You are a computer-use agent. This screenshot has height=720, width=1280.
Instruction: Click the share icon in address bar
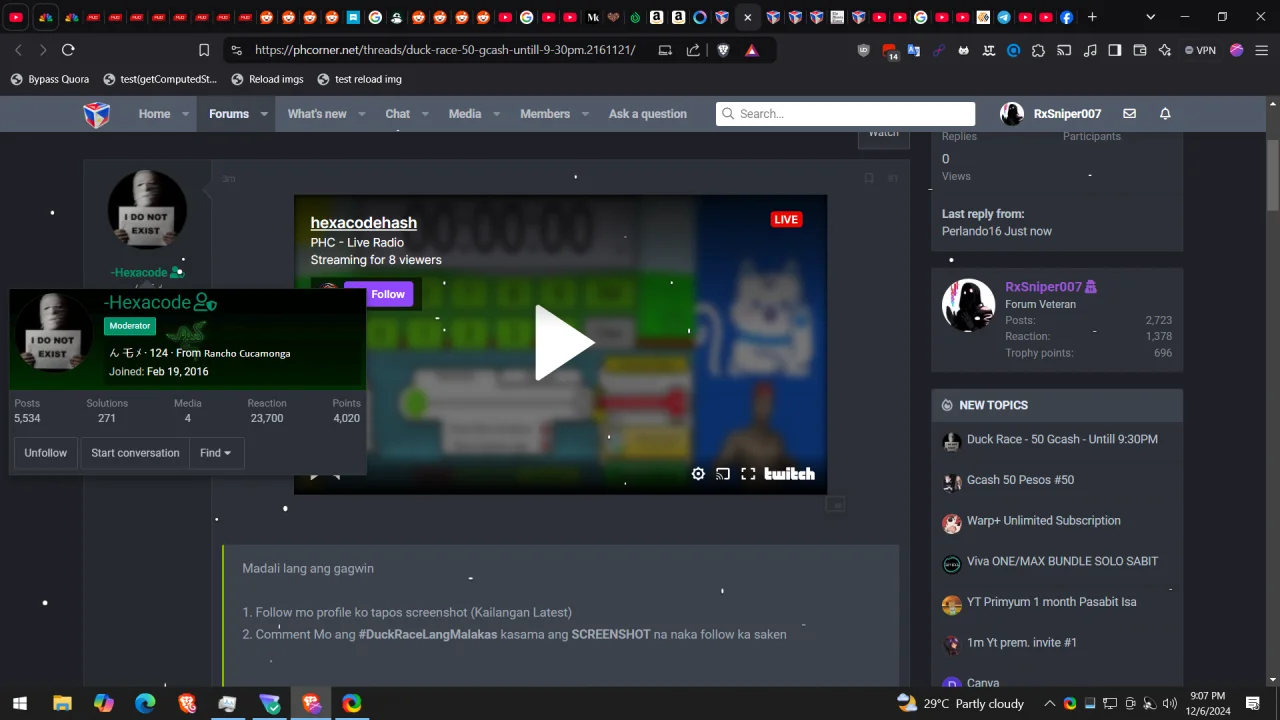pos(693,50)
